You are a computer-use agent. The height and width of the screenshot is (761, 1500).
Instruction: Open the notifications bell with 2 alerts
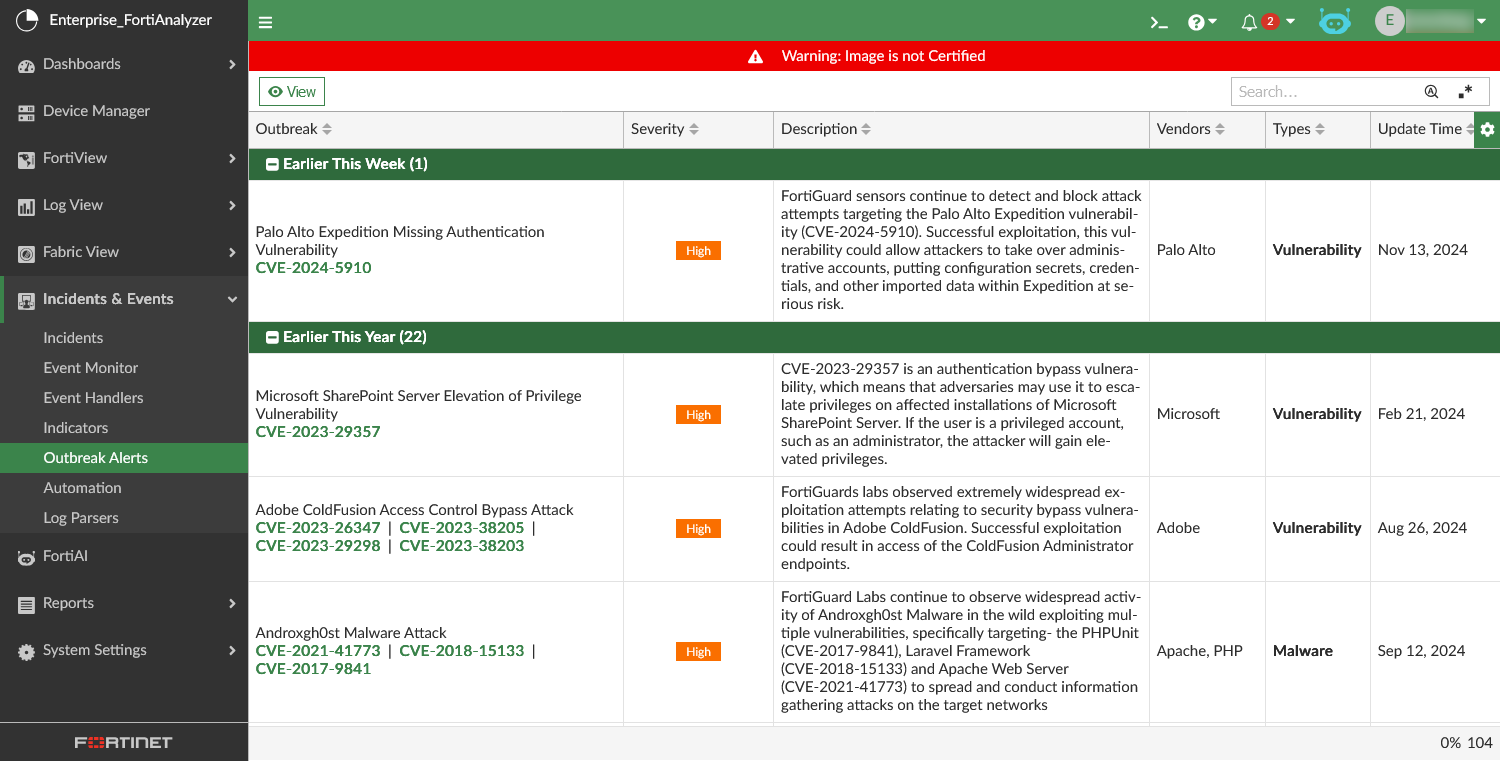(1267, 22)
